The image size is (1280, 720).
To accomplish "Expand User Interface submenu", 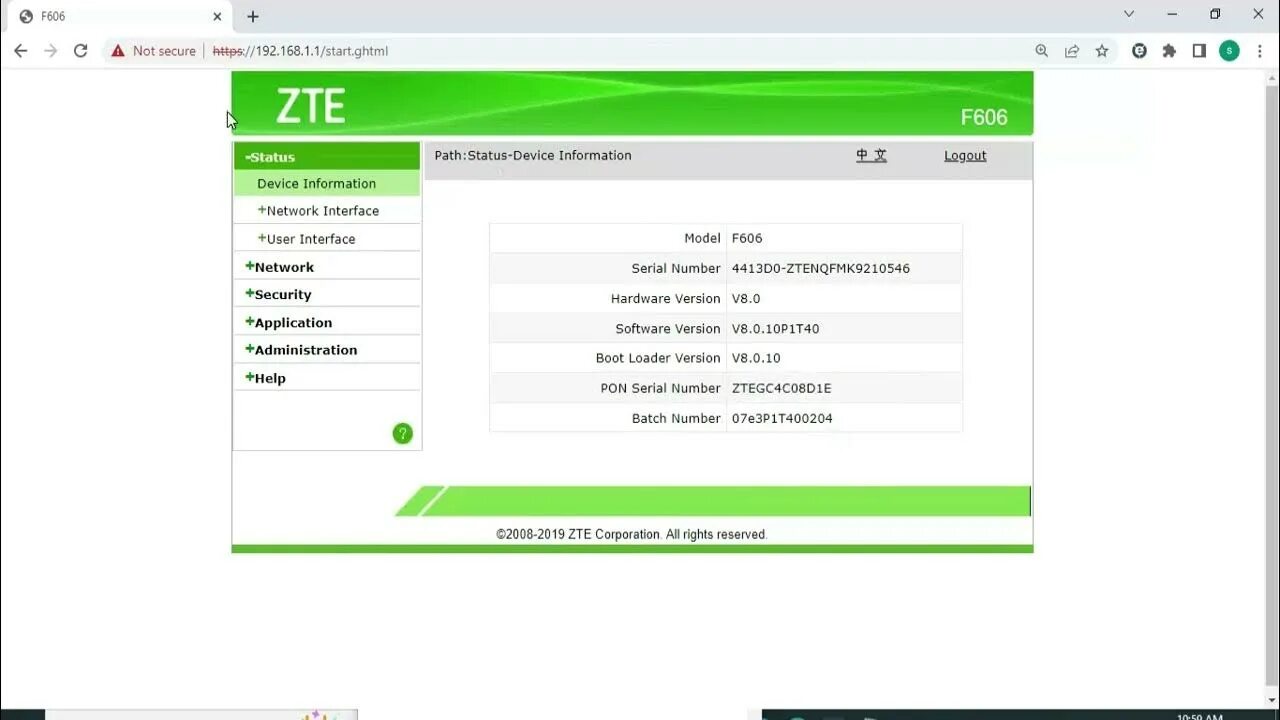I will click(306, 239).
